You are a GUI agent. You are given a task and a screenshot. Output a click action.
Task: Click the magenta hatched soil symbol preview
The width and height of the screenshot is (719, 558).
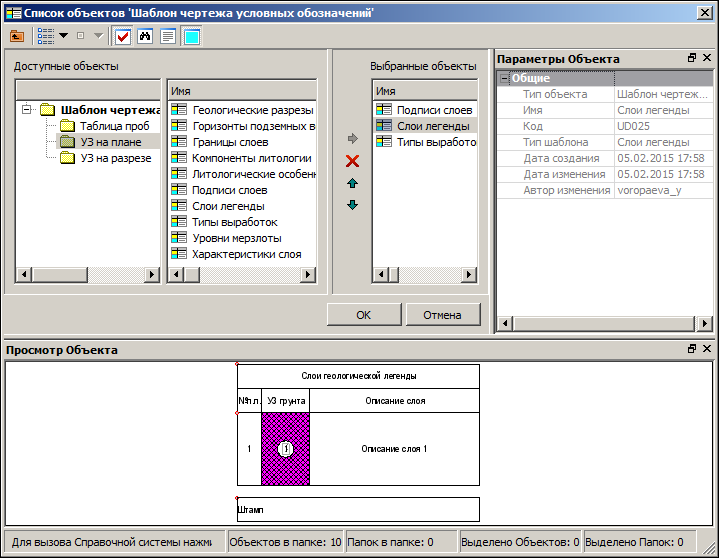click(x=286, y=449)
